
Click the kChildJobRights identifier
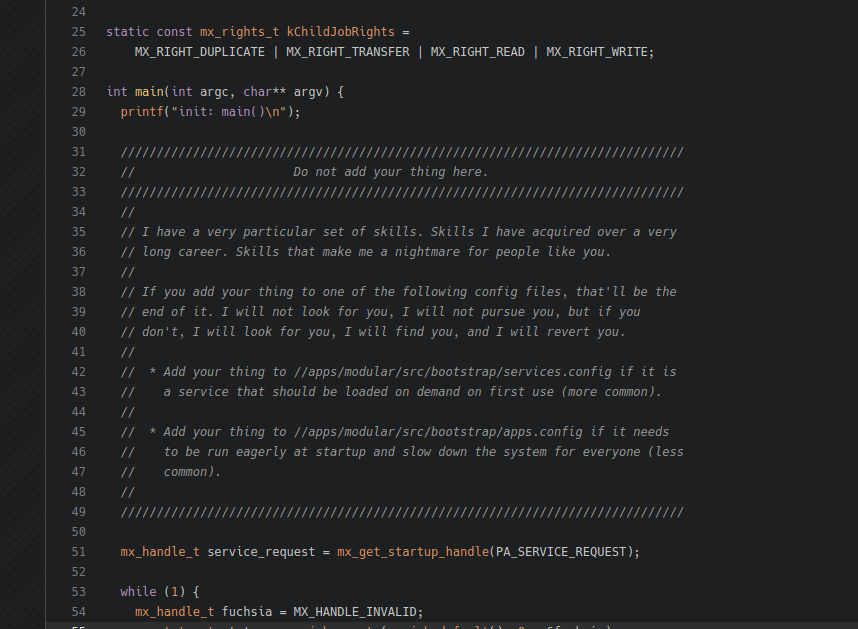(x=340, y=32)
